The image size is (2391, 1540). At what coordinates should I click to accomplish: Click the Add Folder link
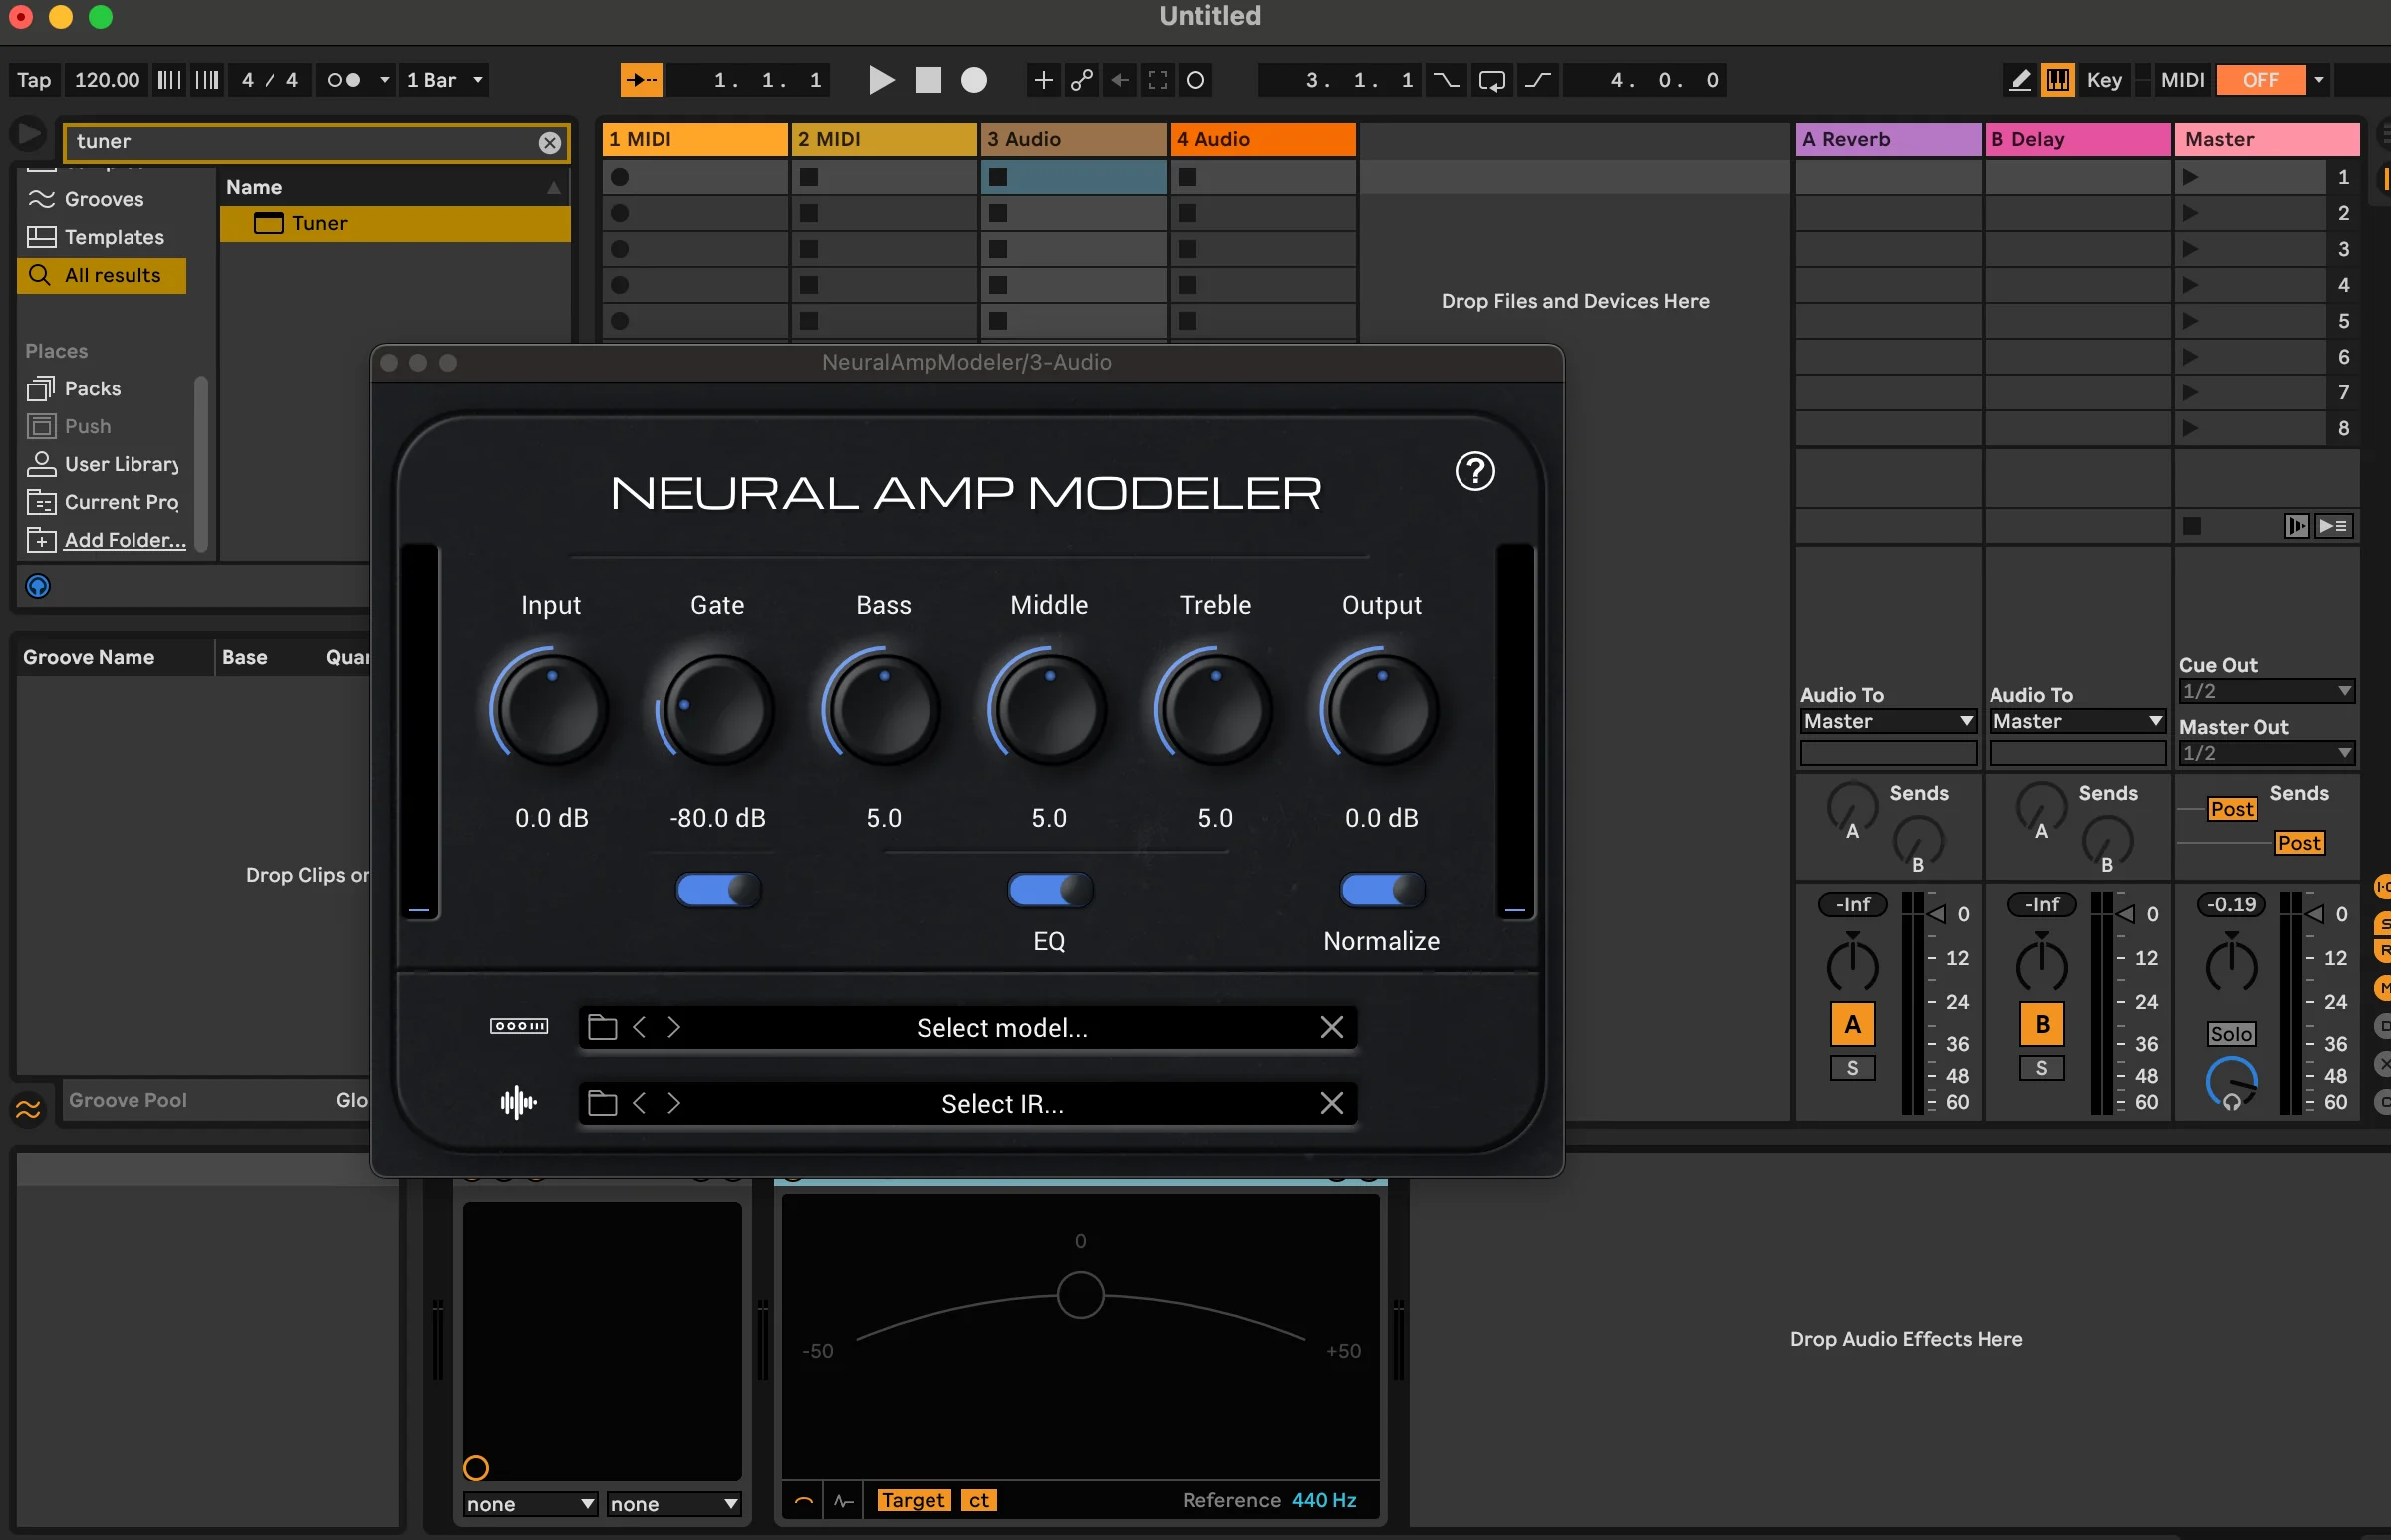124,540
